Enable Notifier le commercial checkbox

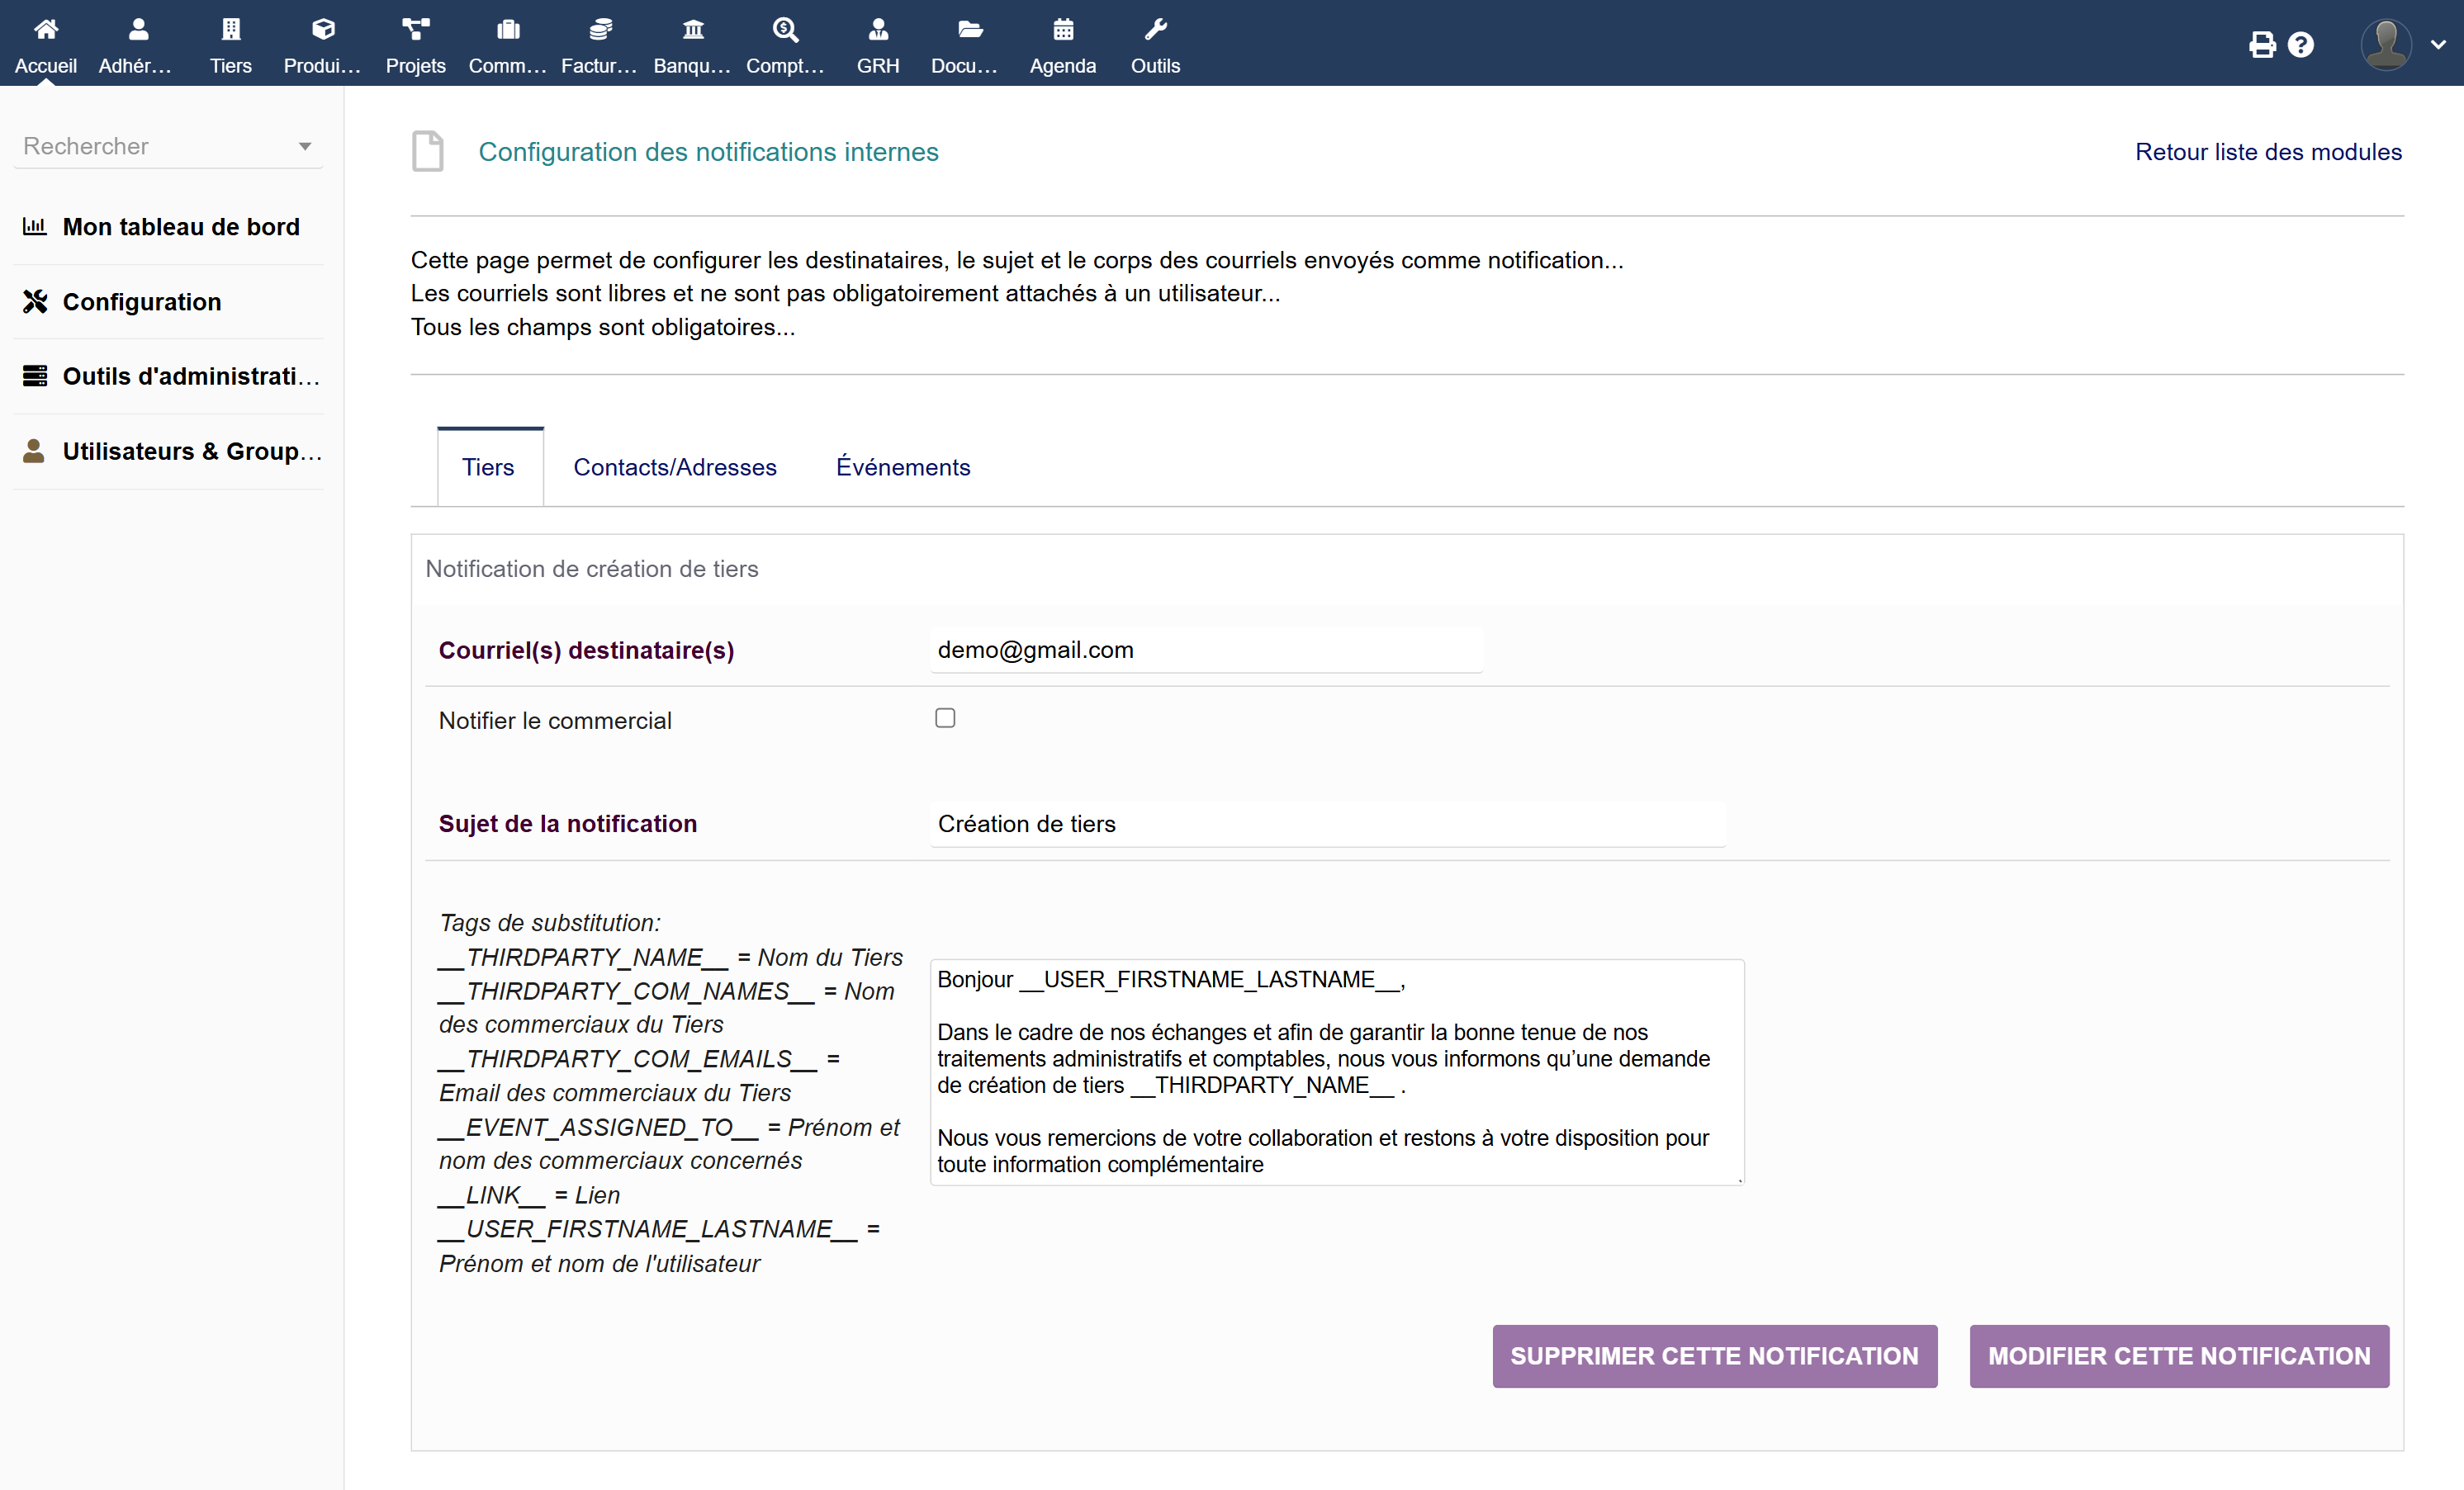944,718
